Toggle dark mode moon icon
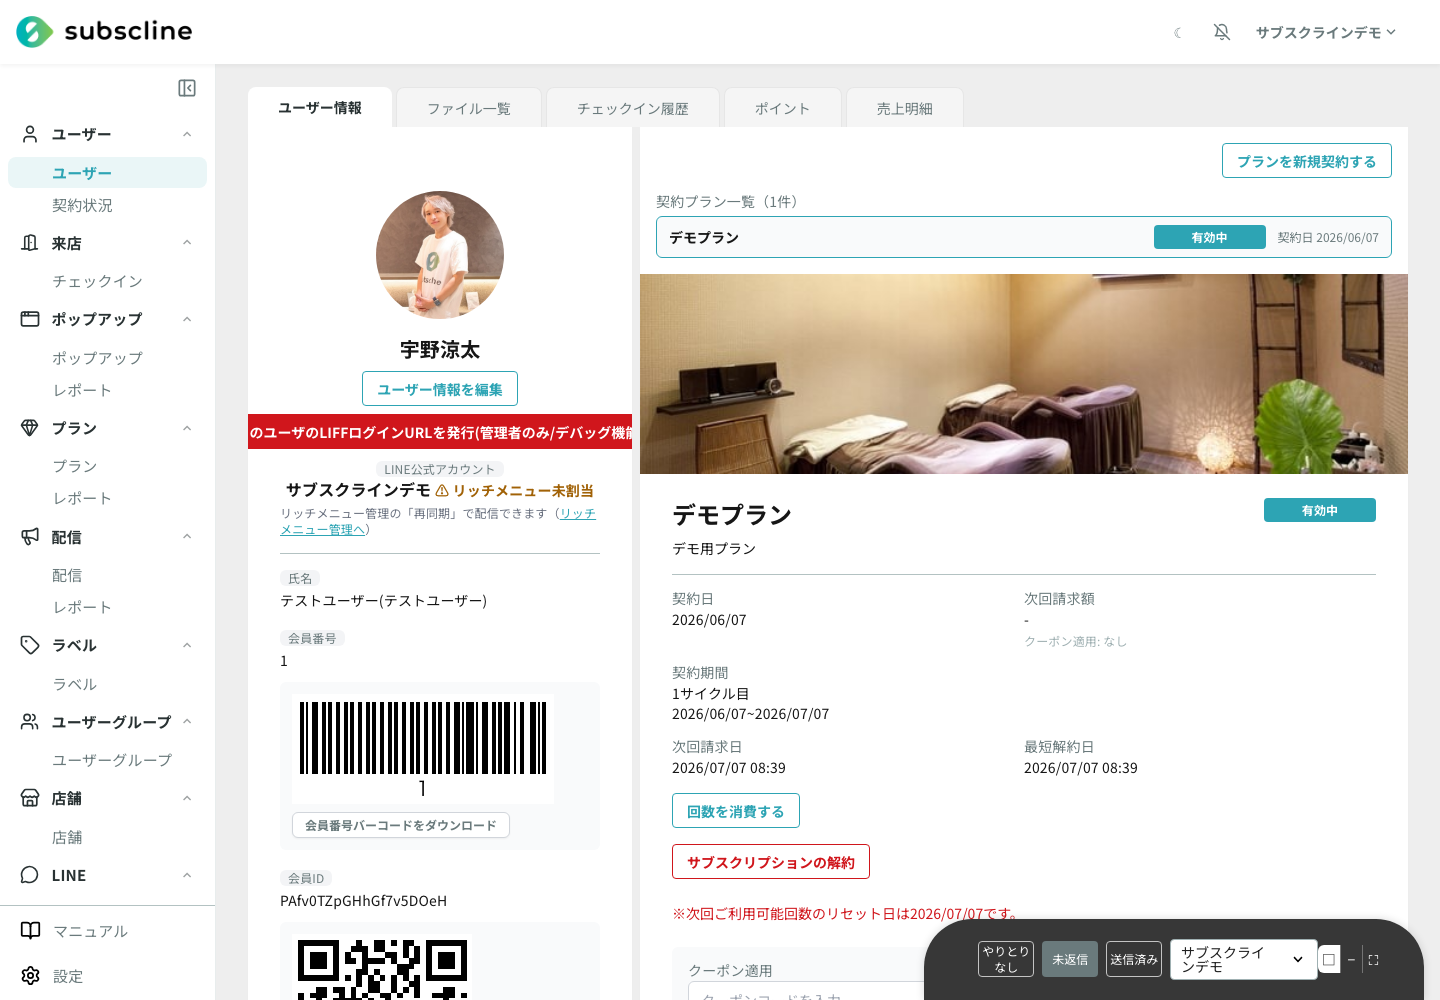Viewport: 1440px width, 1000px height. pos(1178,33)
